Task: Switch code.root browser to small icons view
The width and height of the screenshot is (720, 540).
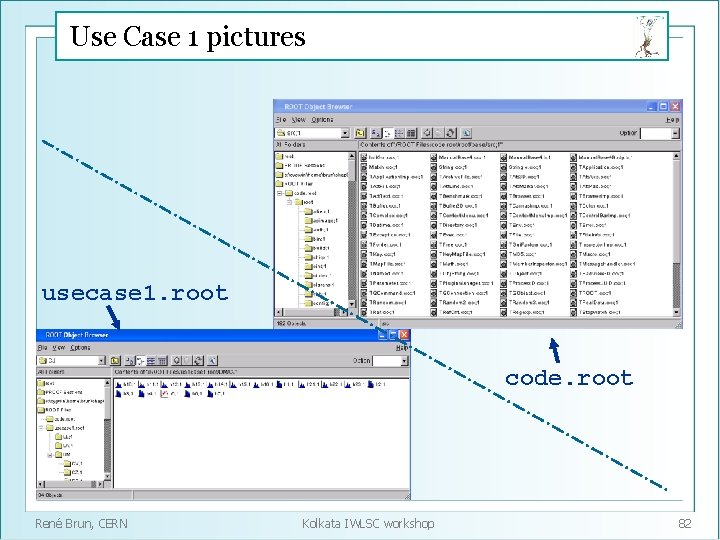Action: coord(388,133)
